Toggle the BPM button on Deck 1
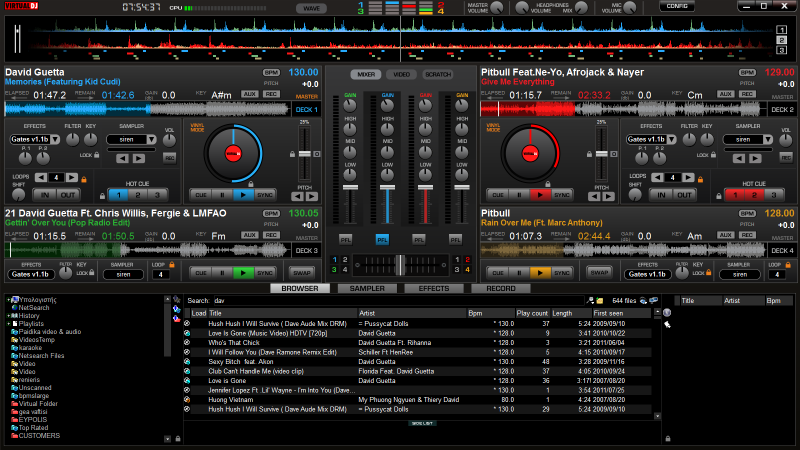The height and width of the screenshot is (450, 800). click(x=271, y=72)
